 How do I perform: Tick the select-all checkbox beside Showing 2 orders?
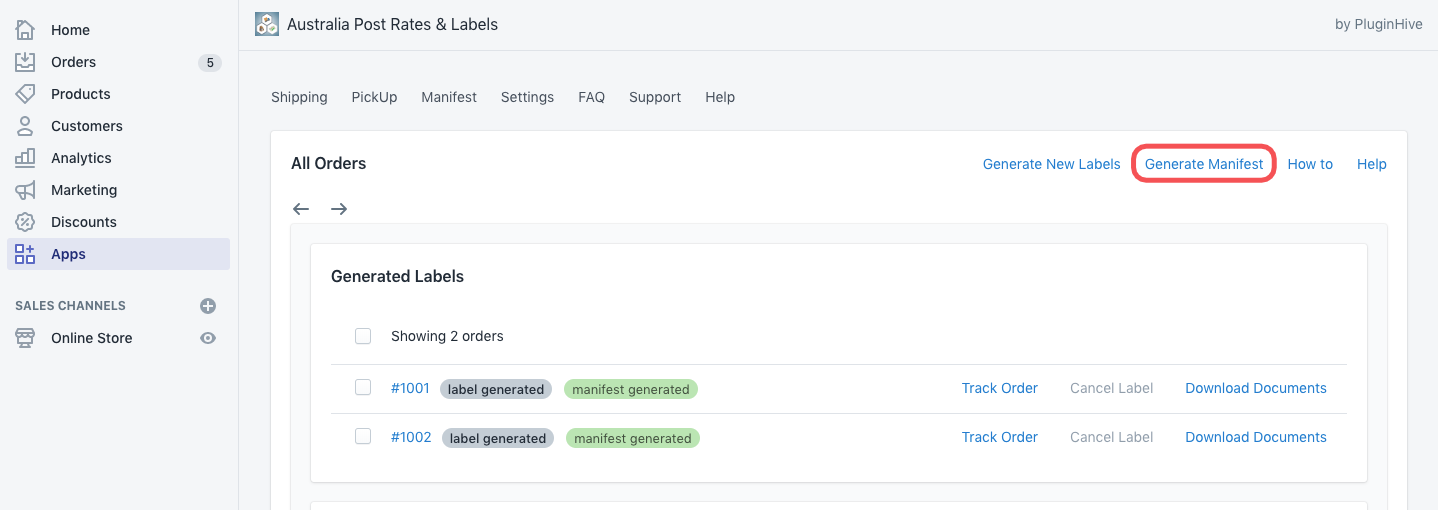click(x=363, y=336)
